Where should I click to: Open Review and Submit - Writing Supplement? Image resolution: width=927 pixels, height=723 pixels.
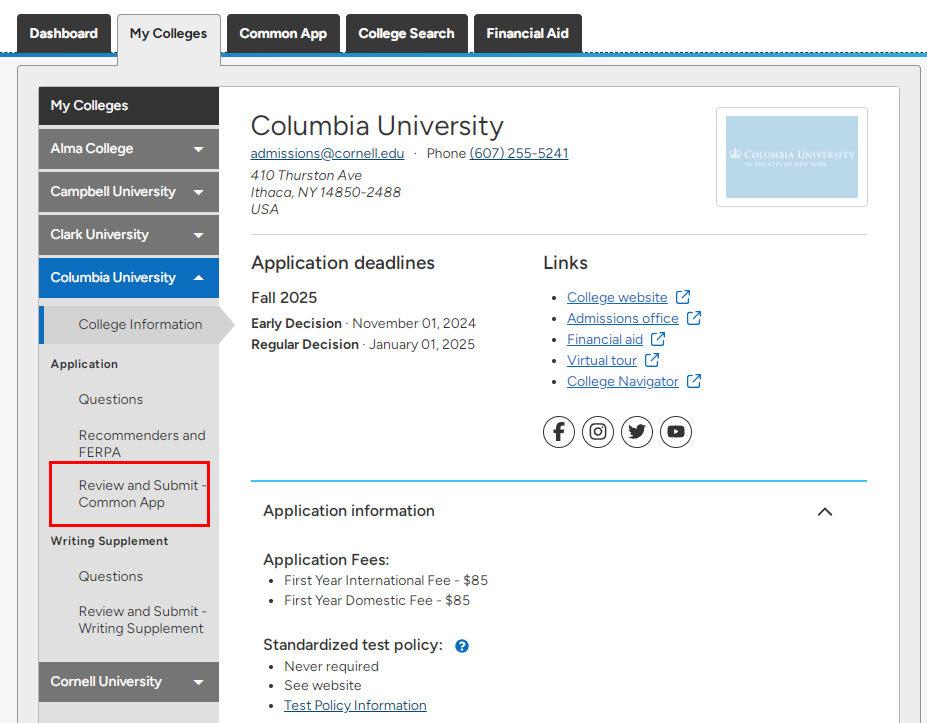coord(142,620)
